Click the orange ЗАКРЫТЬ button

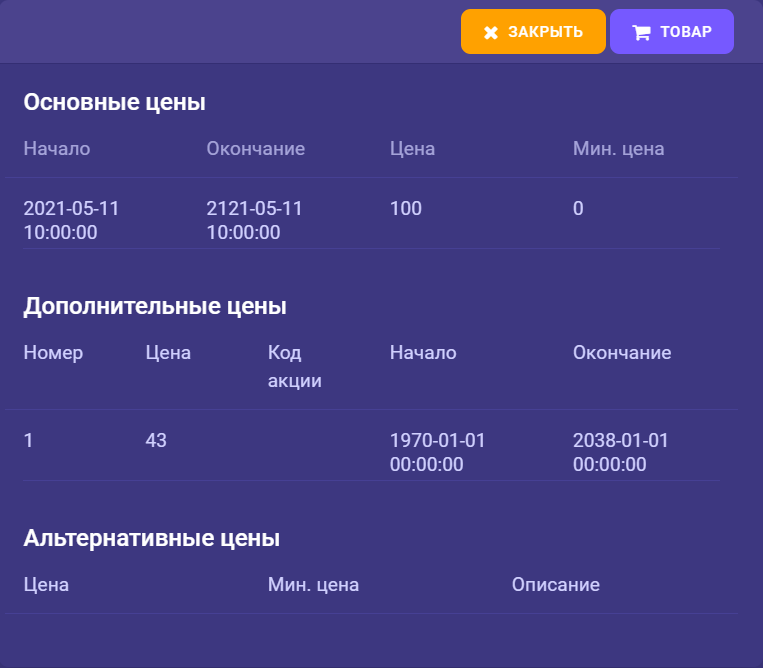pyautogui.click(x=533, y=32)
